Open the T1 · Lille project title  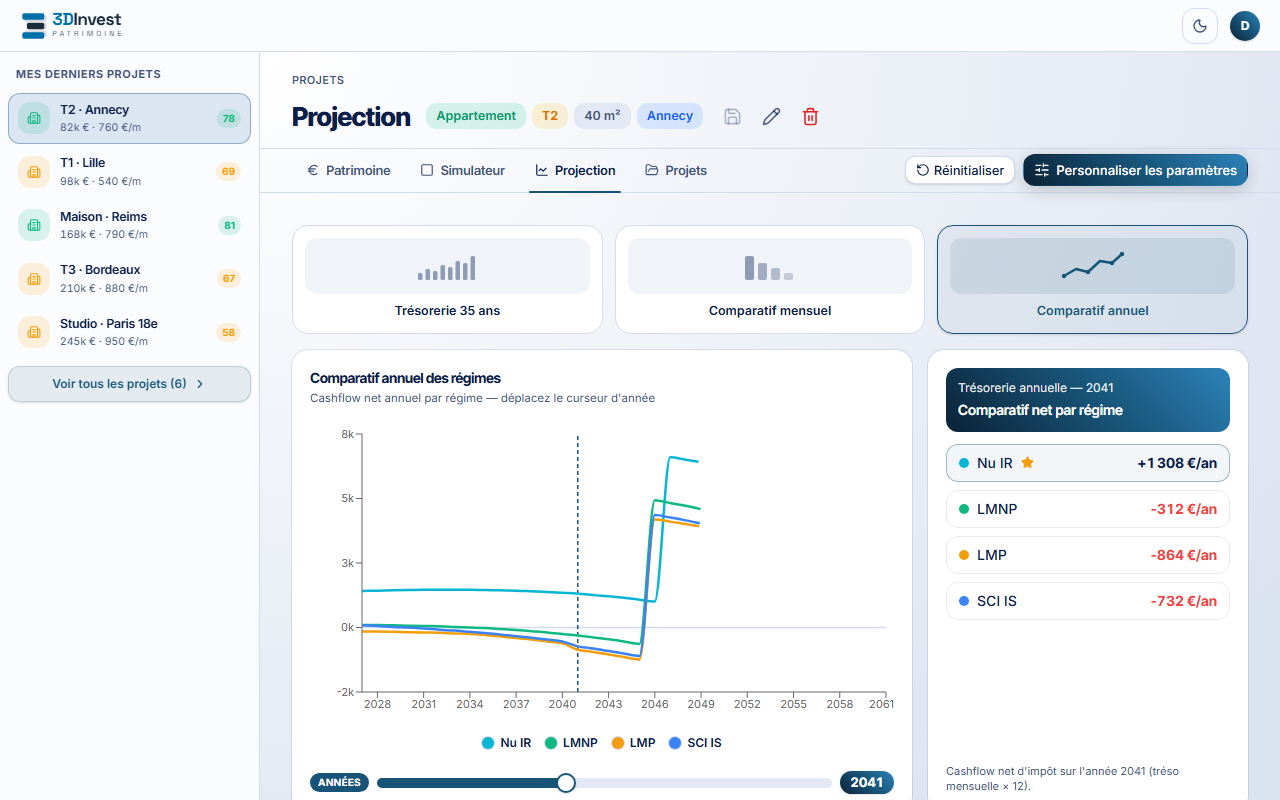tap(82, 163)
